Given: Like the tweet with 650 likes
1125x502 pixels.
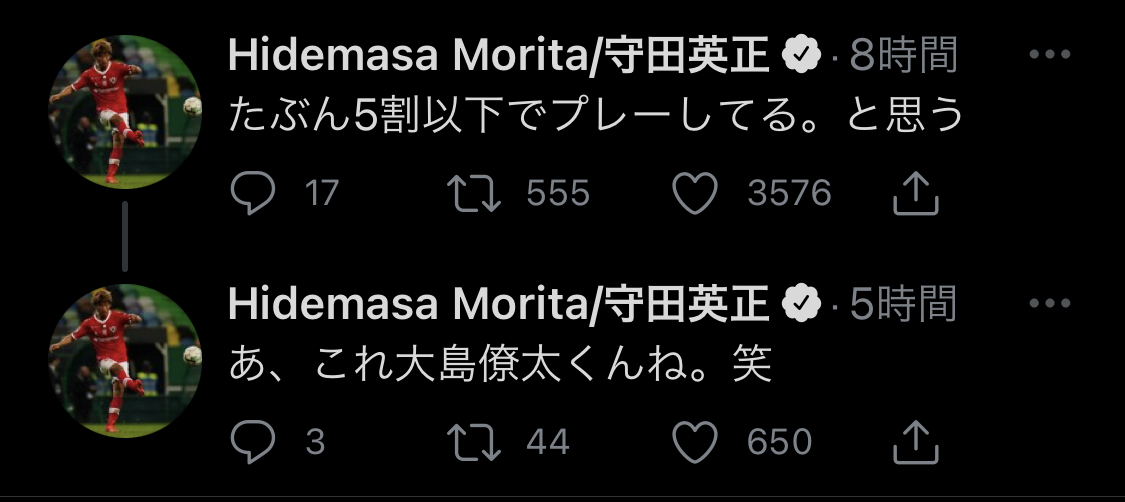Looking at the screenshot, I should coord(696,441).
